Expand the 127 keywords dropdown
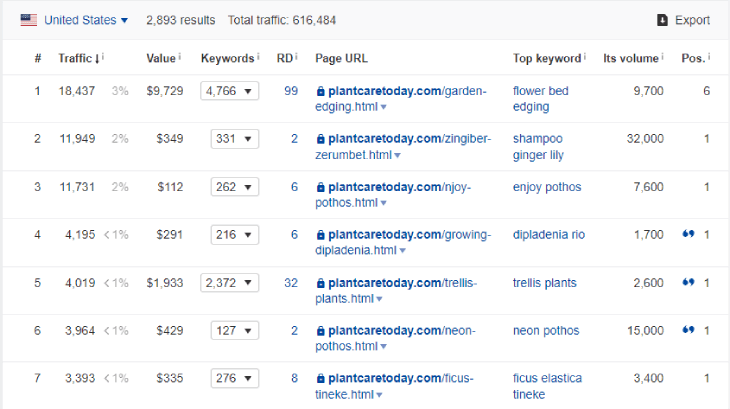This screenshot has height=409, width=730. (x=235, y=331)
